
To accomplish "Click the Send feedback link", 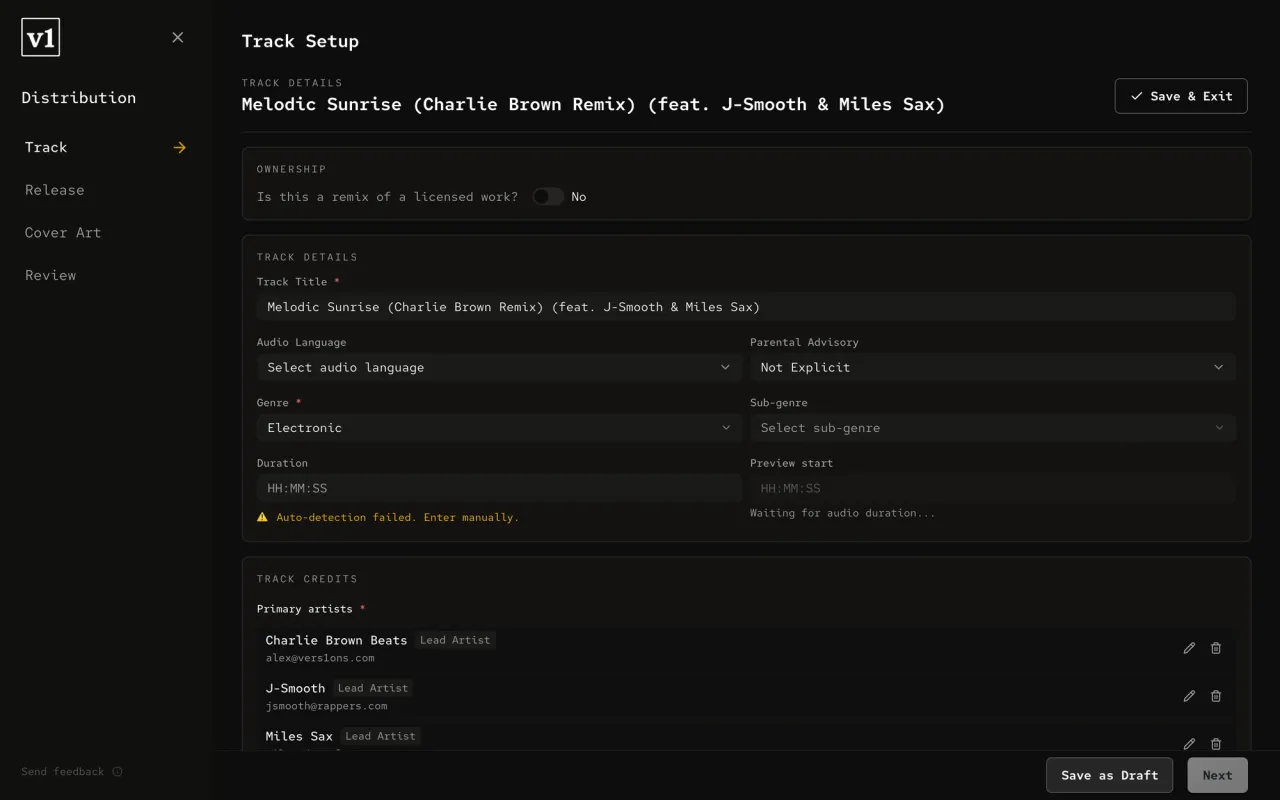I will point(62,772).
